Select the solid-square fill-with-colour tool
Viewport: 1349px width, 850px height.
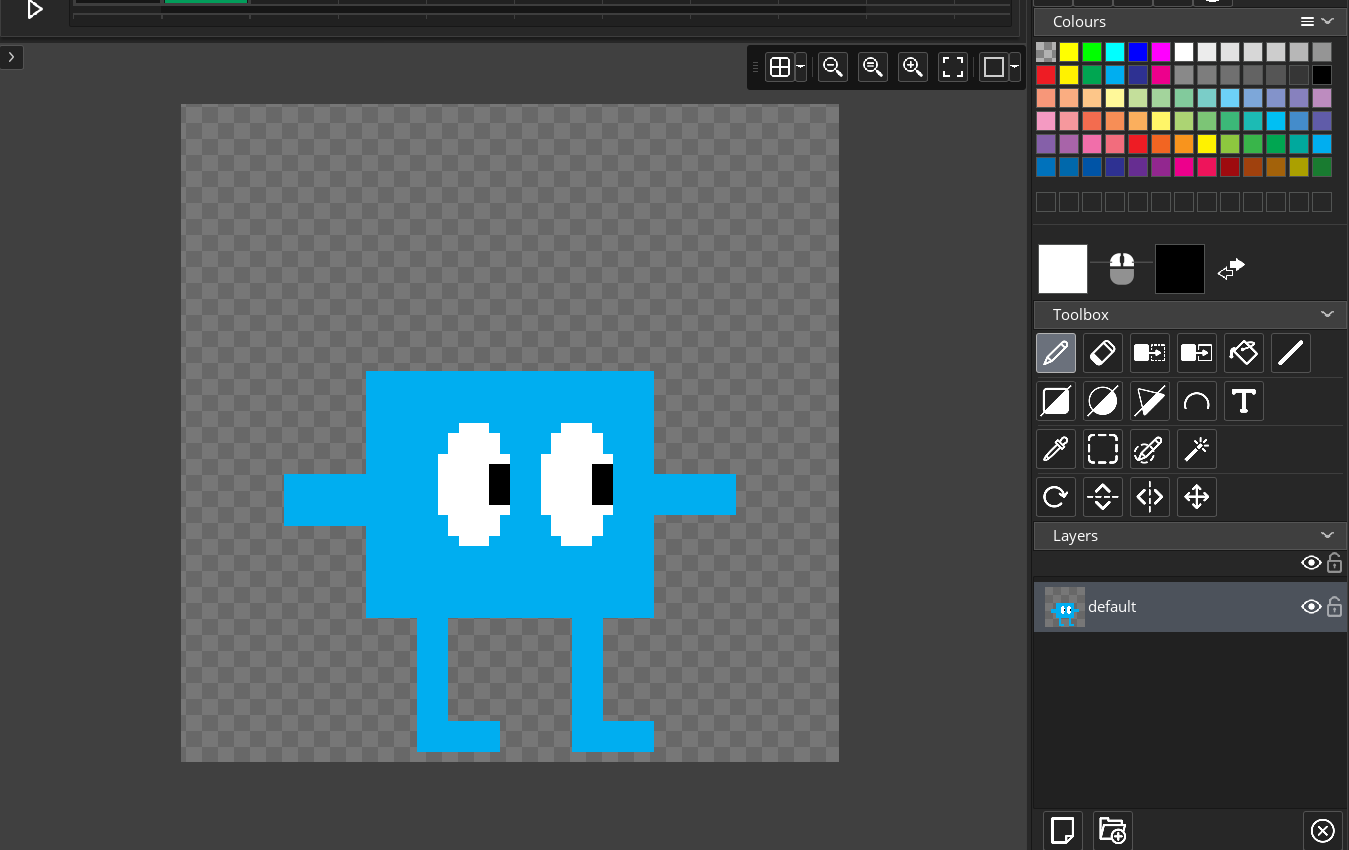click(1197, 353)
